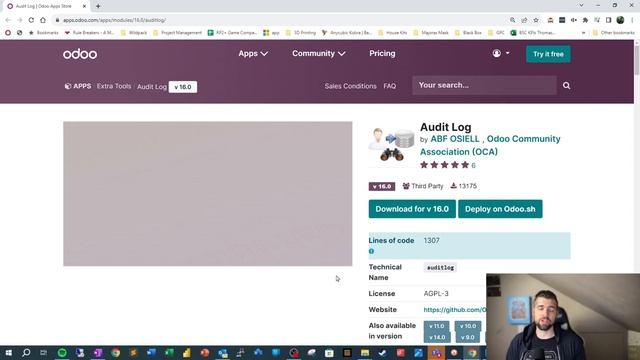Open OneNote from the taskbar
This screenshot has width=640, height=360.
point(98,353)
